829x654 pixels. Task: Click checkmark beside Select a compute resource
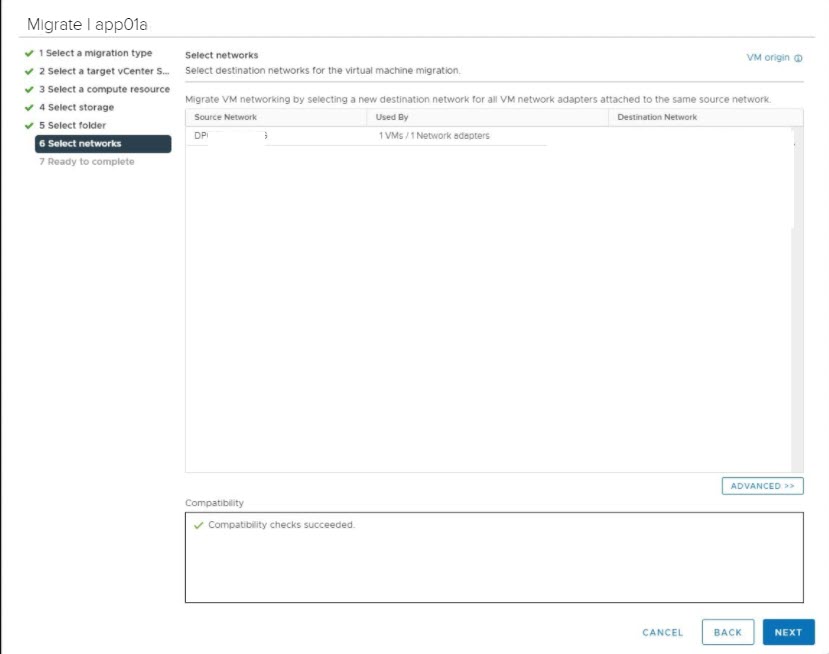(x=28, y=89)
